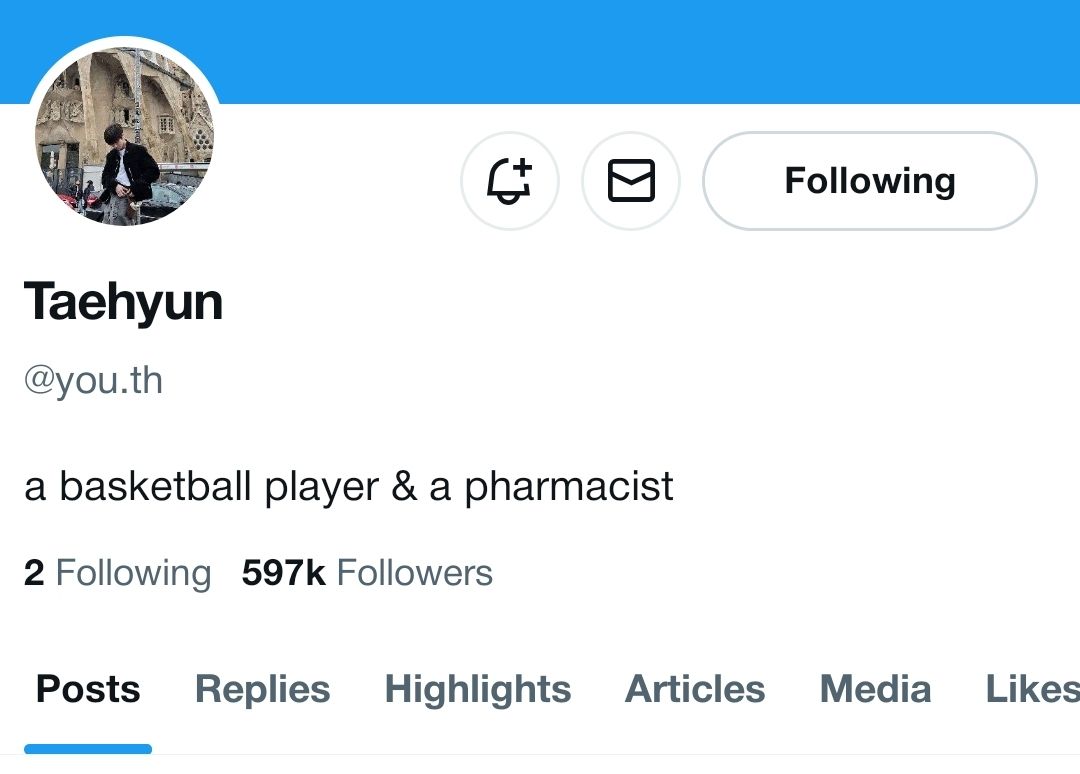Click the word "pharmacist" in the bio
The image size is (1080, 774).
tap(568, 487)
